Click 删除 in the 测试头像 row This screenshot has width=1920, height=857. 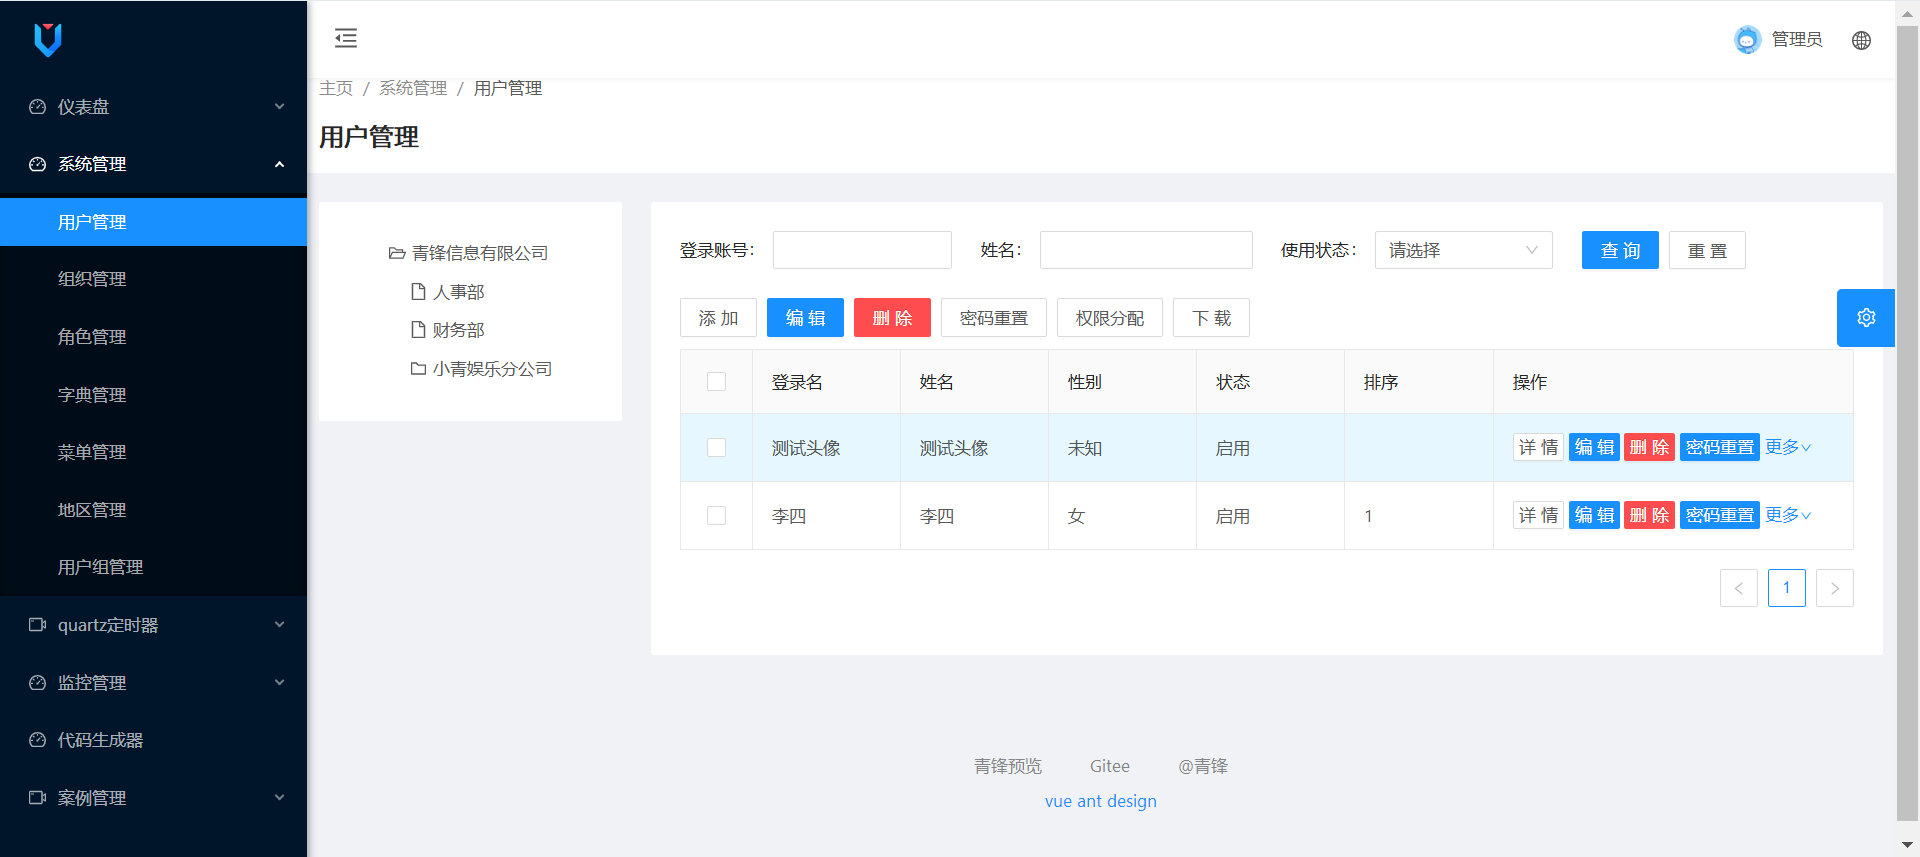(1649, 447)
